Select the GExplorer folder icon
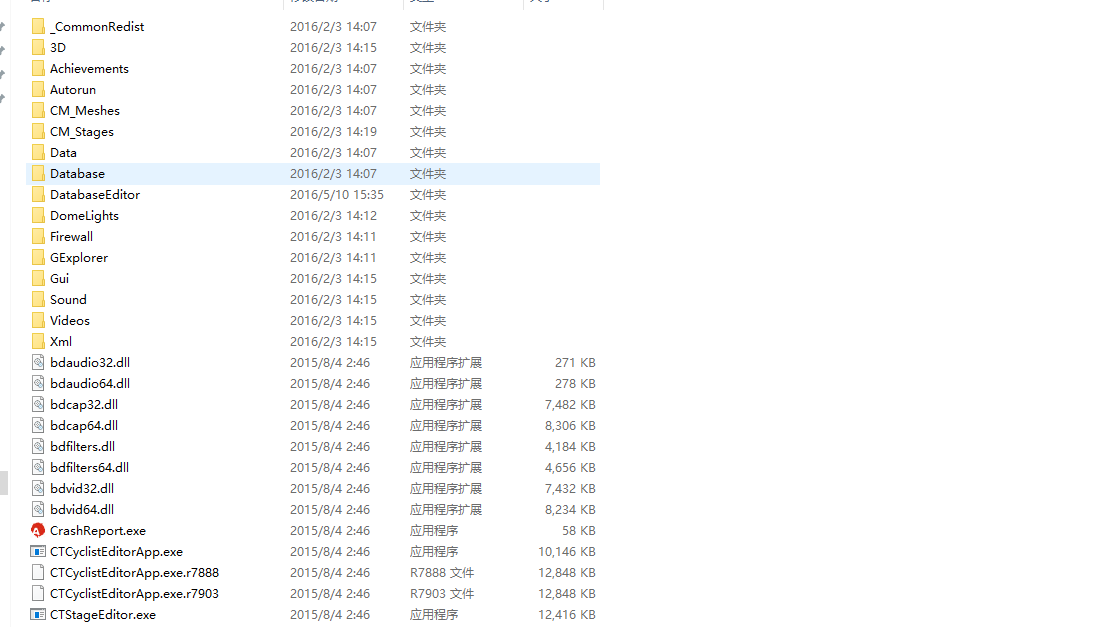The width and height of the screenshot is (1120, 630). click(x=38, y=258)
